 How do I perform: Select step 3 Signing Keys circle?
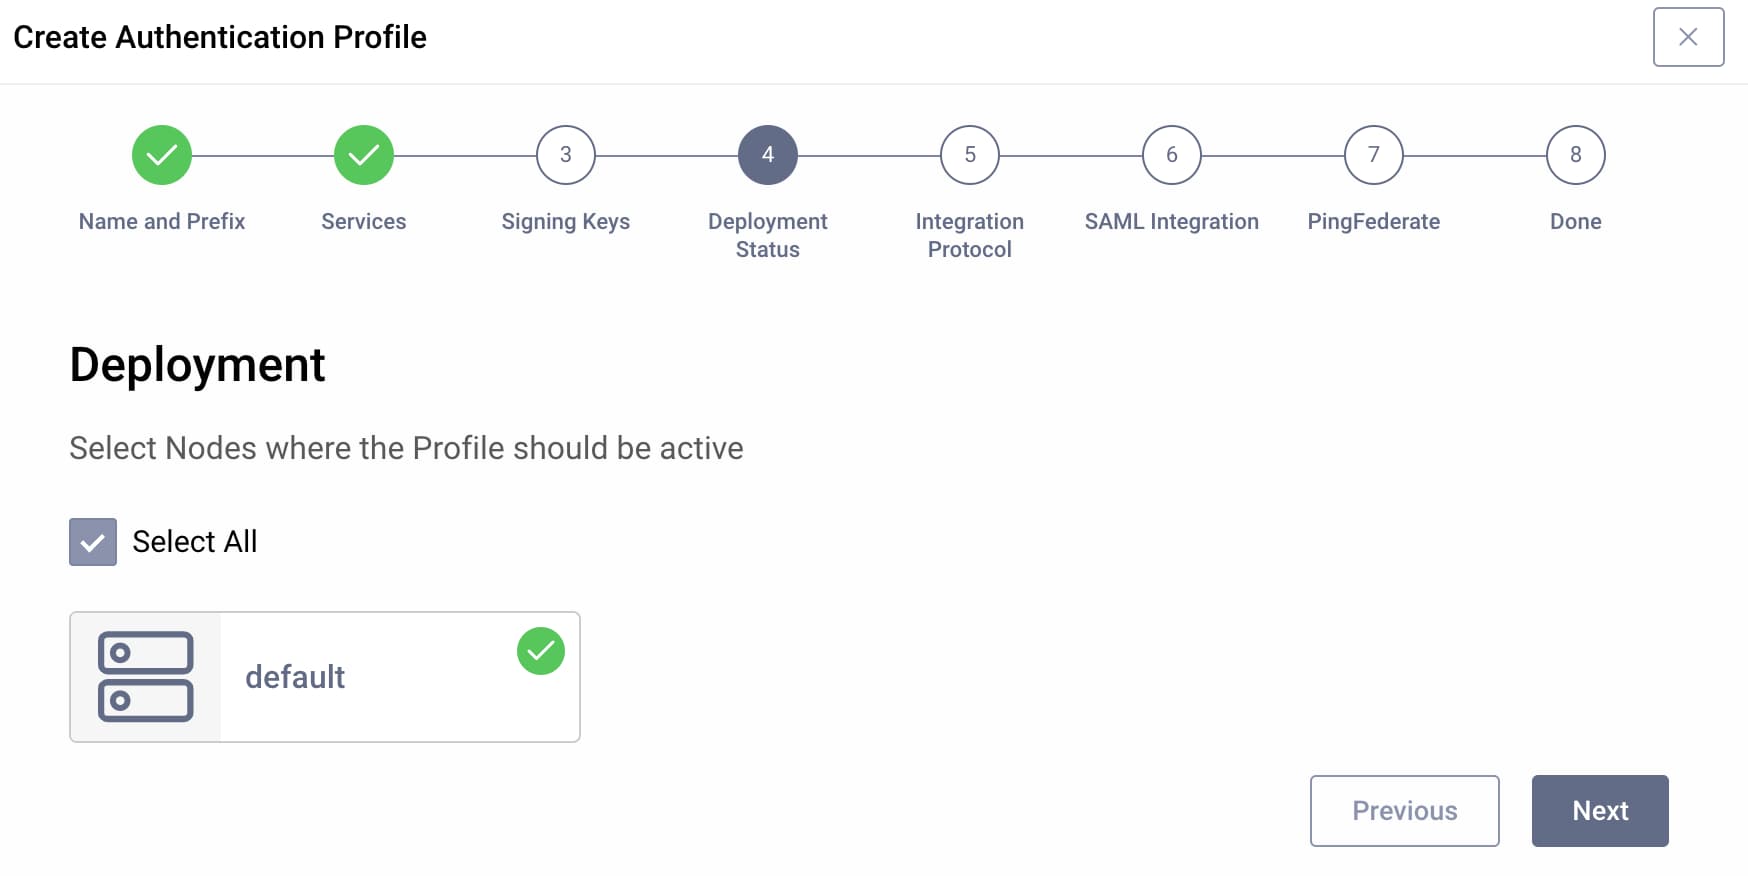pyautogui.click(x=565, y=154)
